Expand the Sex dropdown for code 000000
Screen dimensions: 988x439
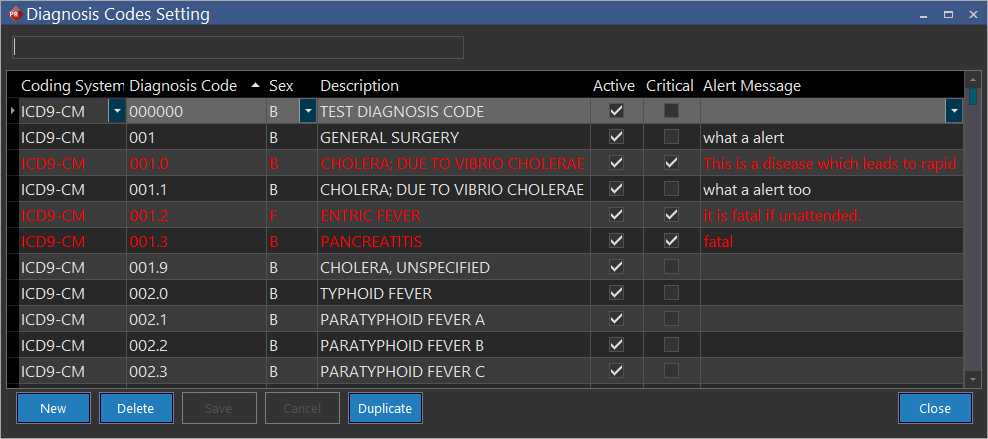tap(307, 111)
